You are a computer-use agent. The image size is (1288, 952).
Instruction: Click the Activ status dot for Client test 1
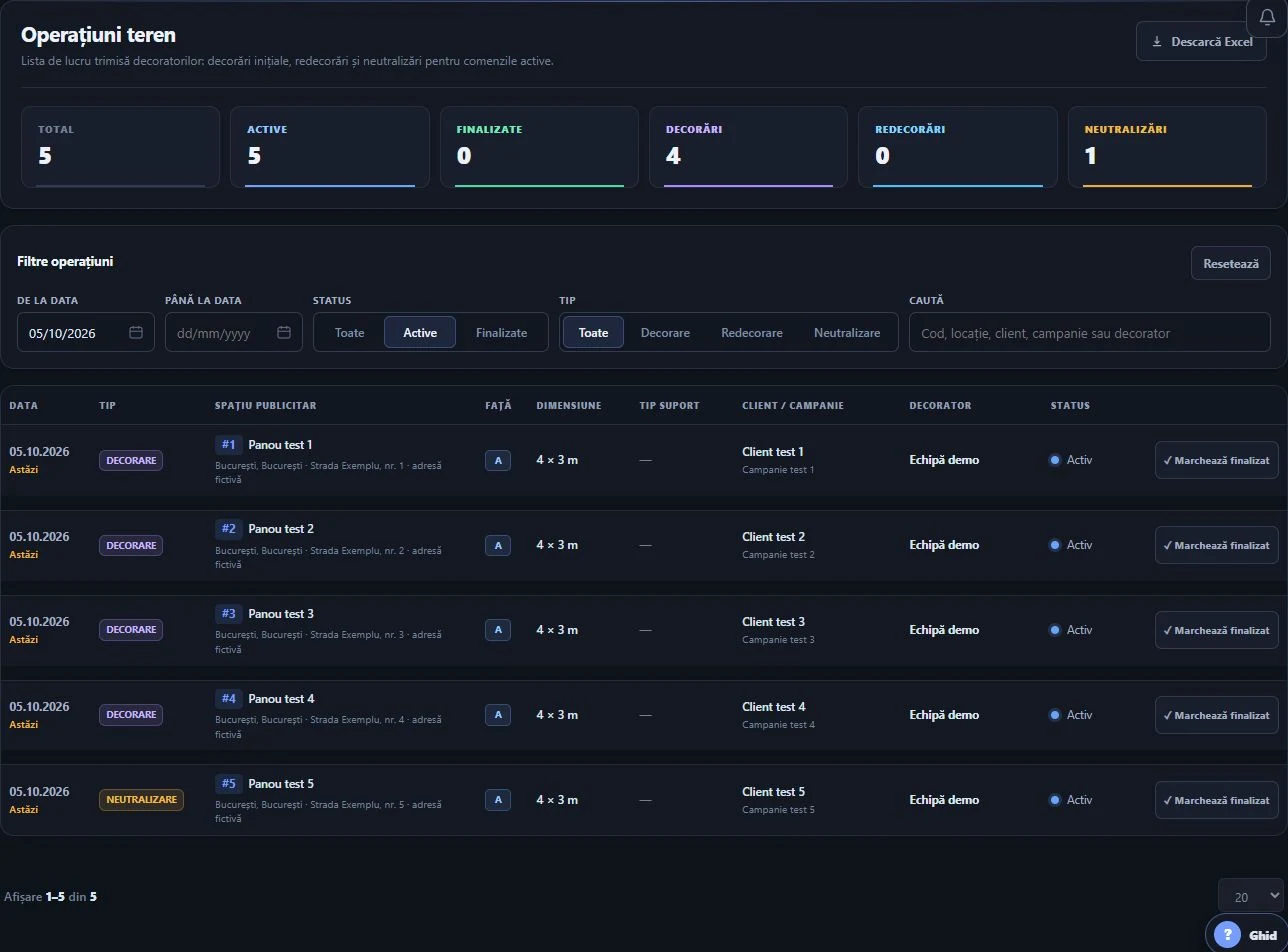tap(1054, 460)
